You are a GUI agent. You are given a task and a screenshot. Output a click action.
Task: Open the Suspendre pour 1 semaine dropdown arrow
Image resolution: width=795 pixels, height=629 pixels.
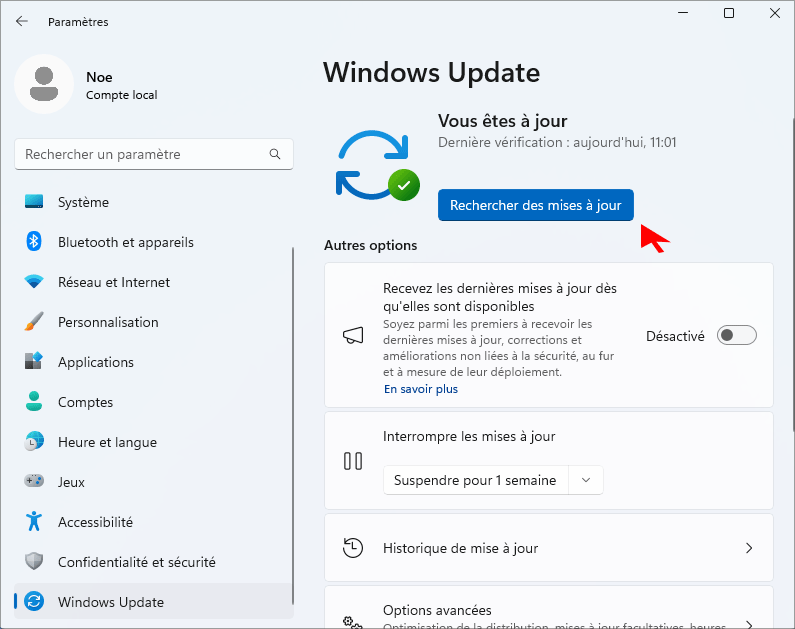pyautogui.click(x=586, y=480)
